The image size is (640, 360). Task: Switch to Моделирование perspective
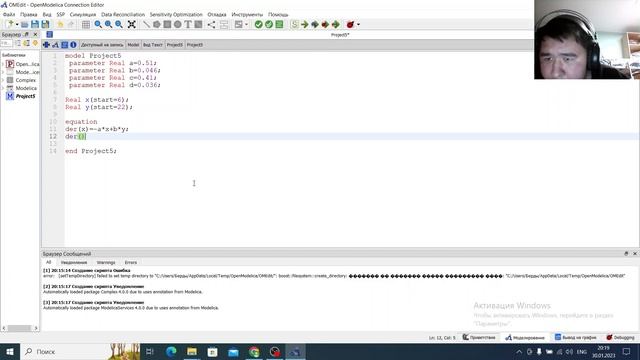point(525,338)
